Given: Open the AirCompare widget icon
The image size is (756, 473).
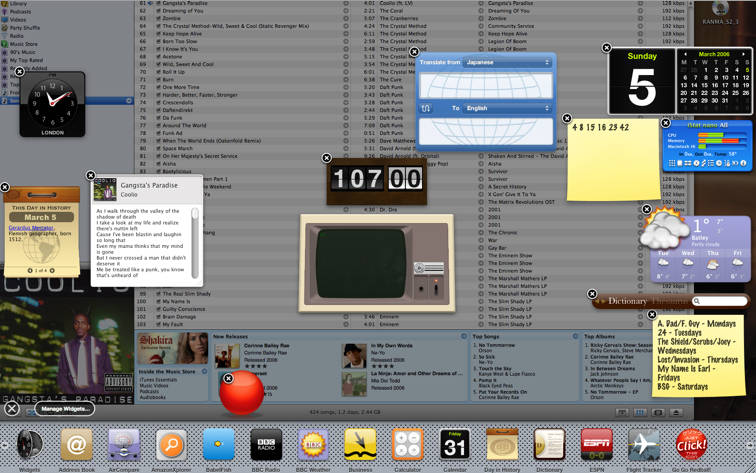Looking at the screenshot, I should click(124, 445).
